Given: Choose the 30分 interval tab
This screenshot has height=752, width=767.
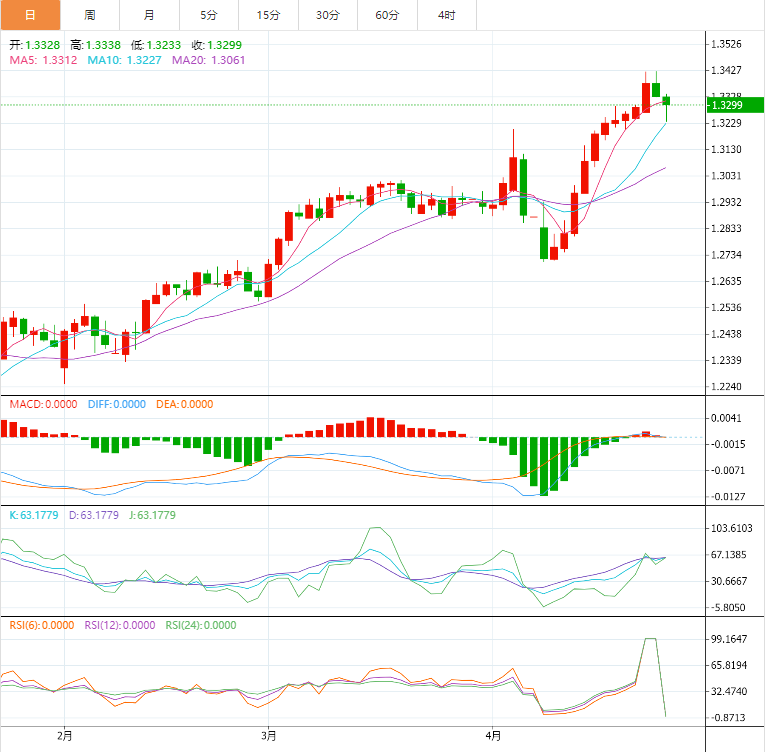Looking at the screenshot, I should point(327,15).
